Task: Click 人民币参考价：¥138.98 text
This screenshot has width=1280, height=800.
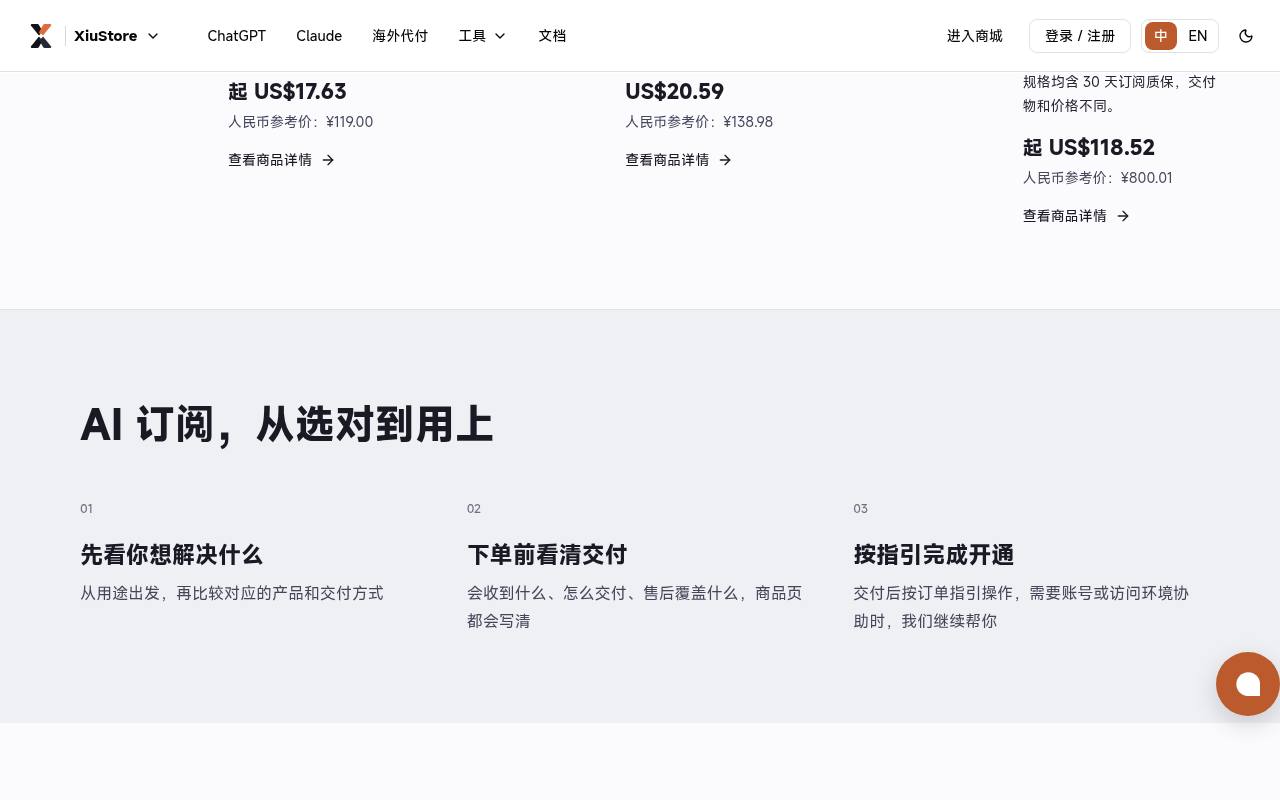Action: (699, 122)
